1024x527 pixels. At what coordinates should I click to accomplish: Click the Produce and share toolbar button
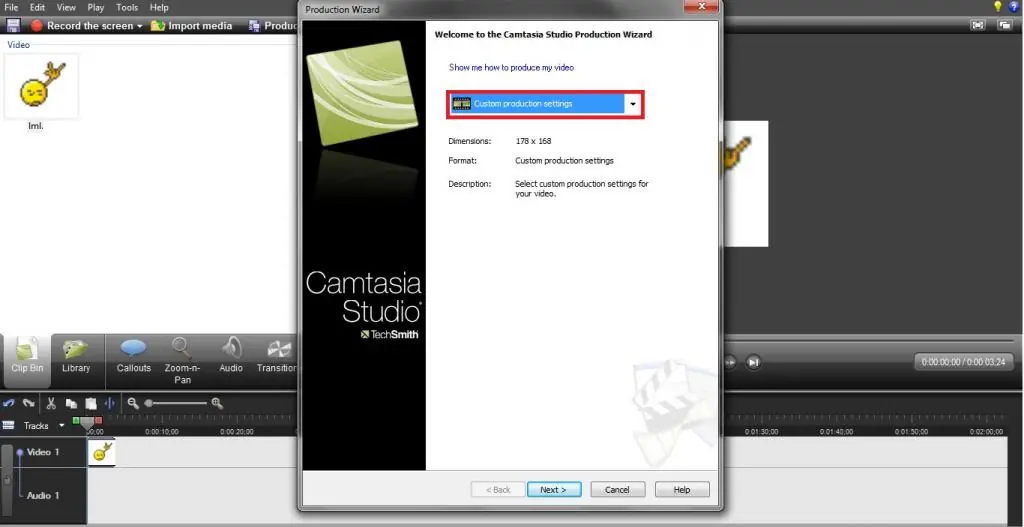(273, 25)
